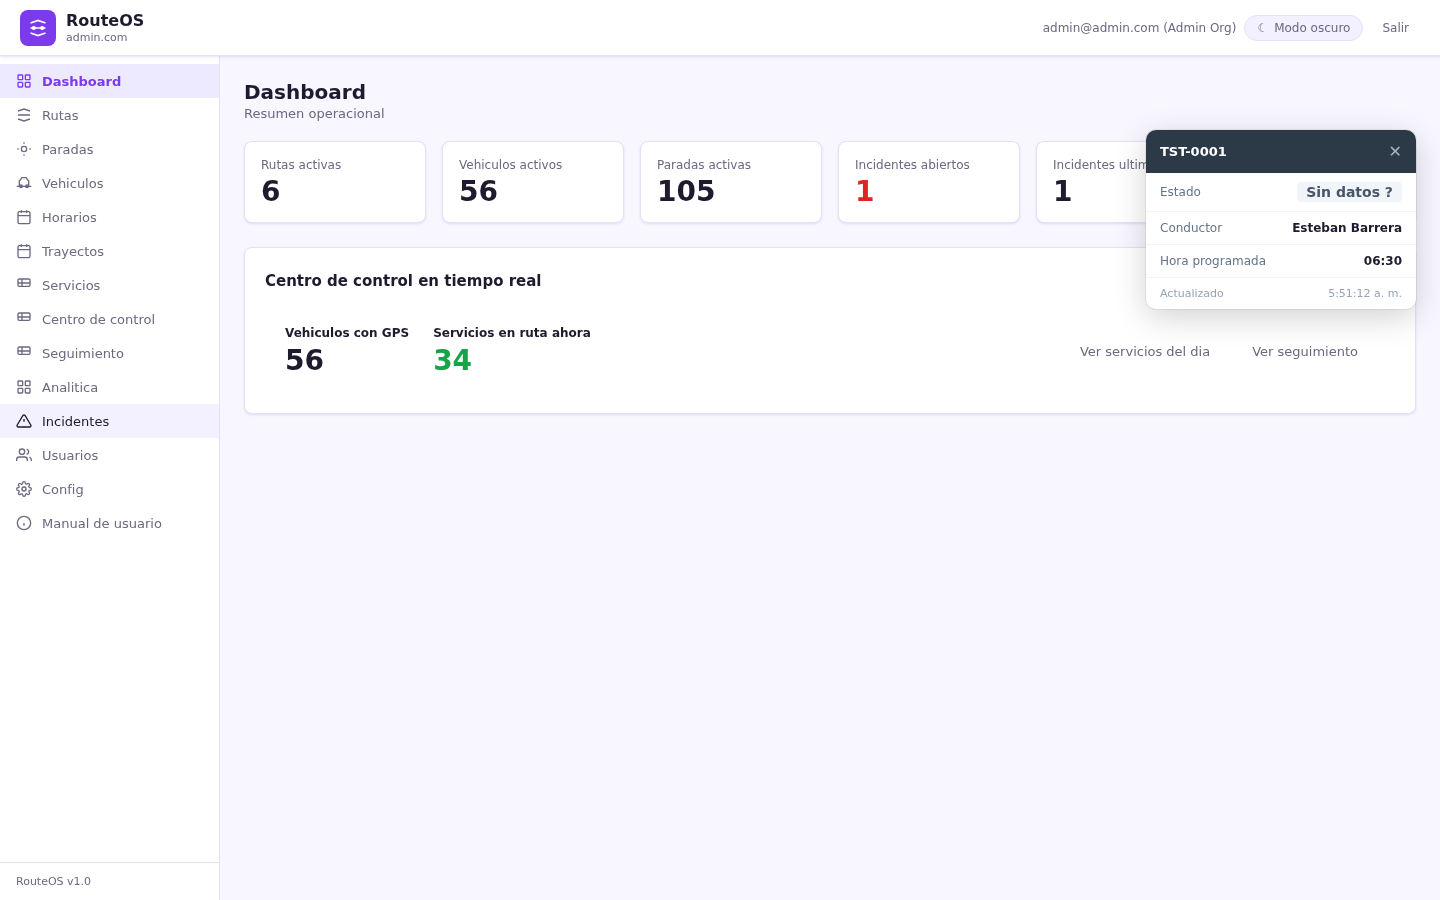
Task: Open Ver servicios del dia link
Action: tap(1145, 352)
